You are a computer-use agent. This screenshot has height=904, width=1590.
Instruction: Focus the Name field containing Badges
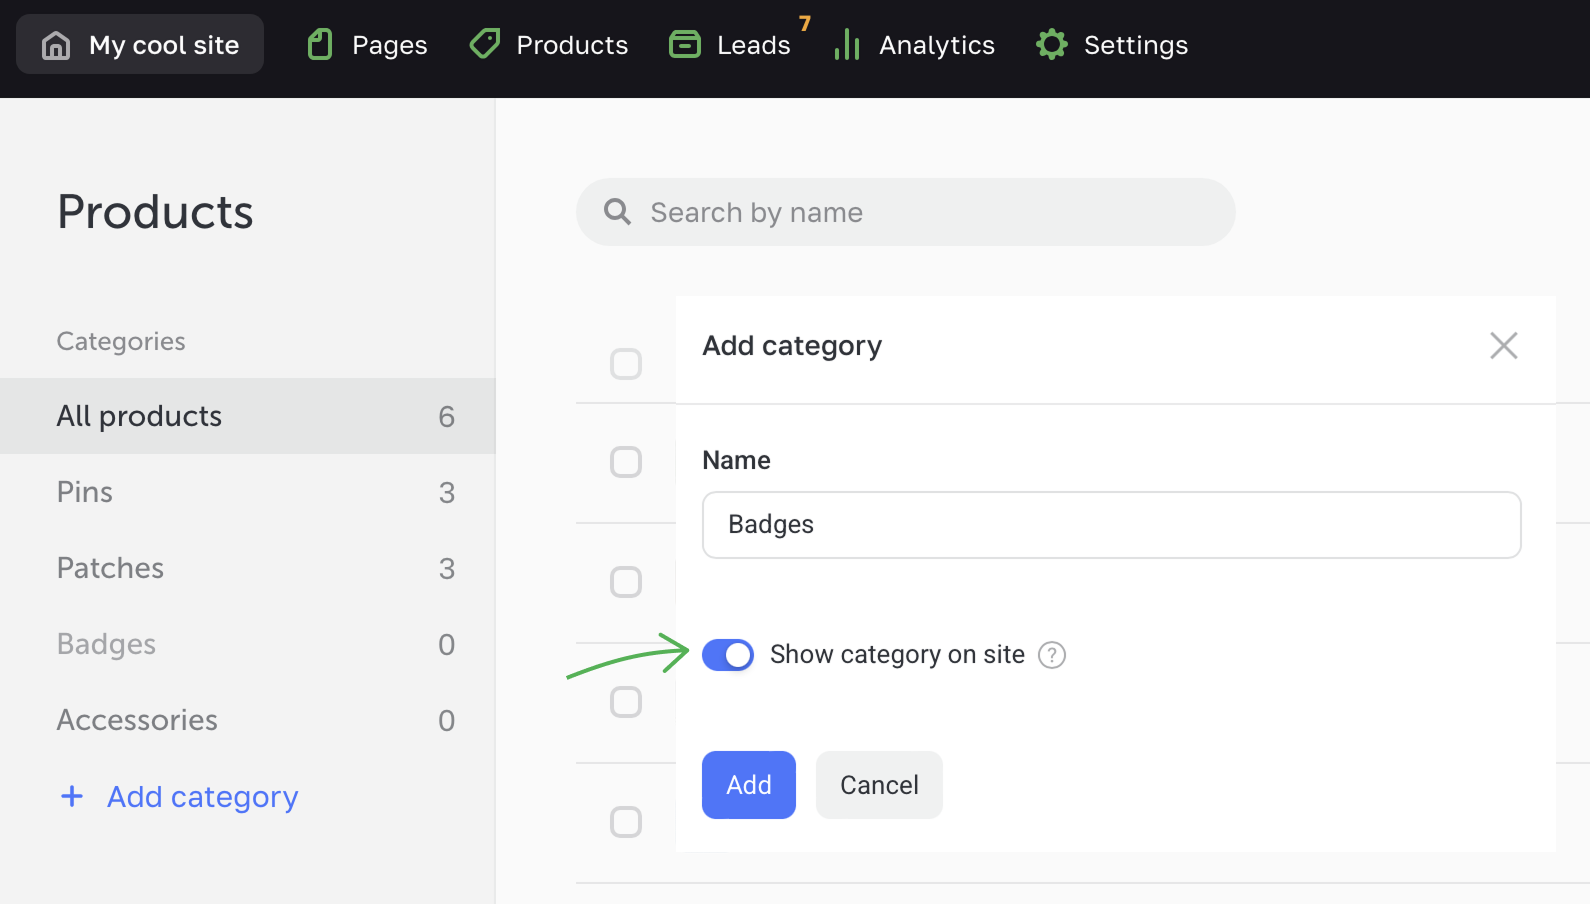[x=1111, y=525]
